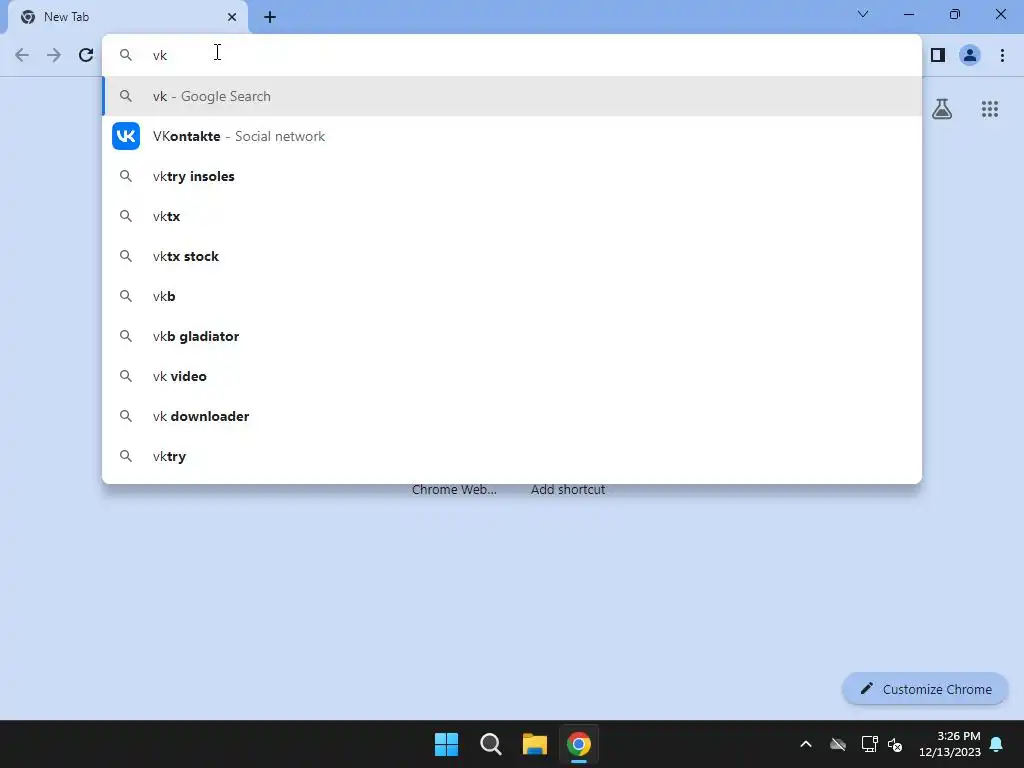Select the 'vkb' suggestion
Screen dimensions: 1024x768
pyautogui.click(x=512, y=296)
